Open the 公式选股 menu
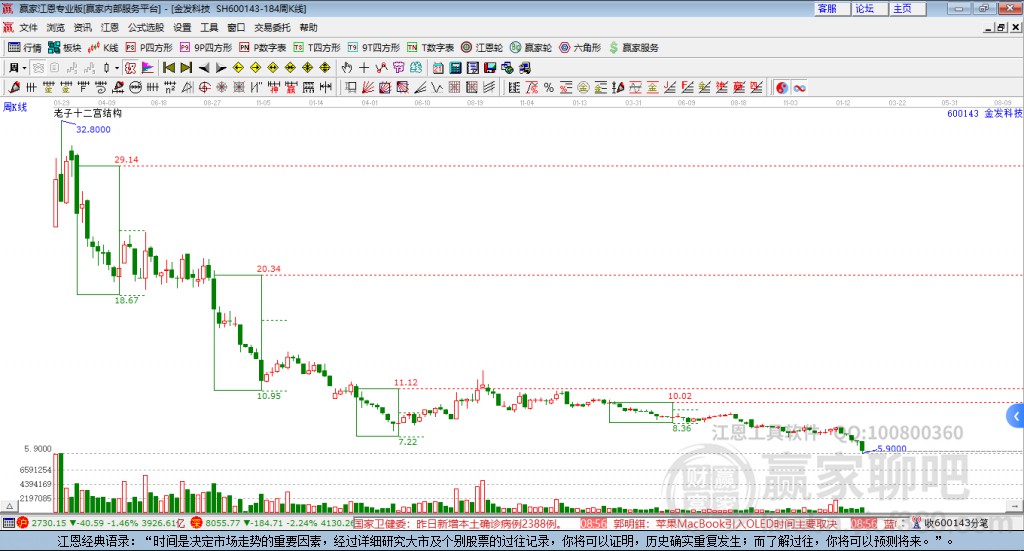The height and width of the screenshot is (551, 1024). click(146, 27)
